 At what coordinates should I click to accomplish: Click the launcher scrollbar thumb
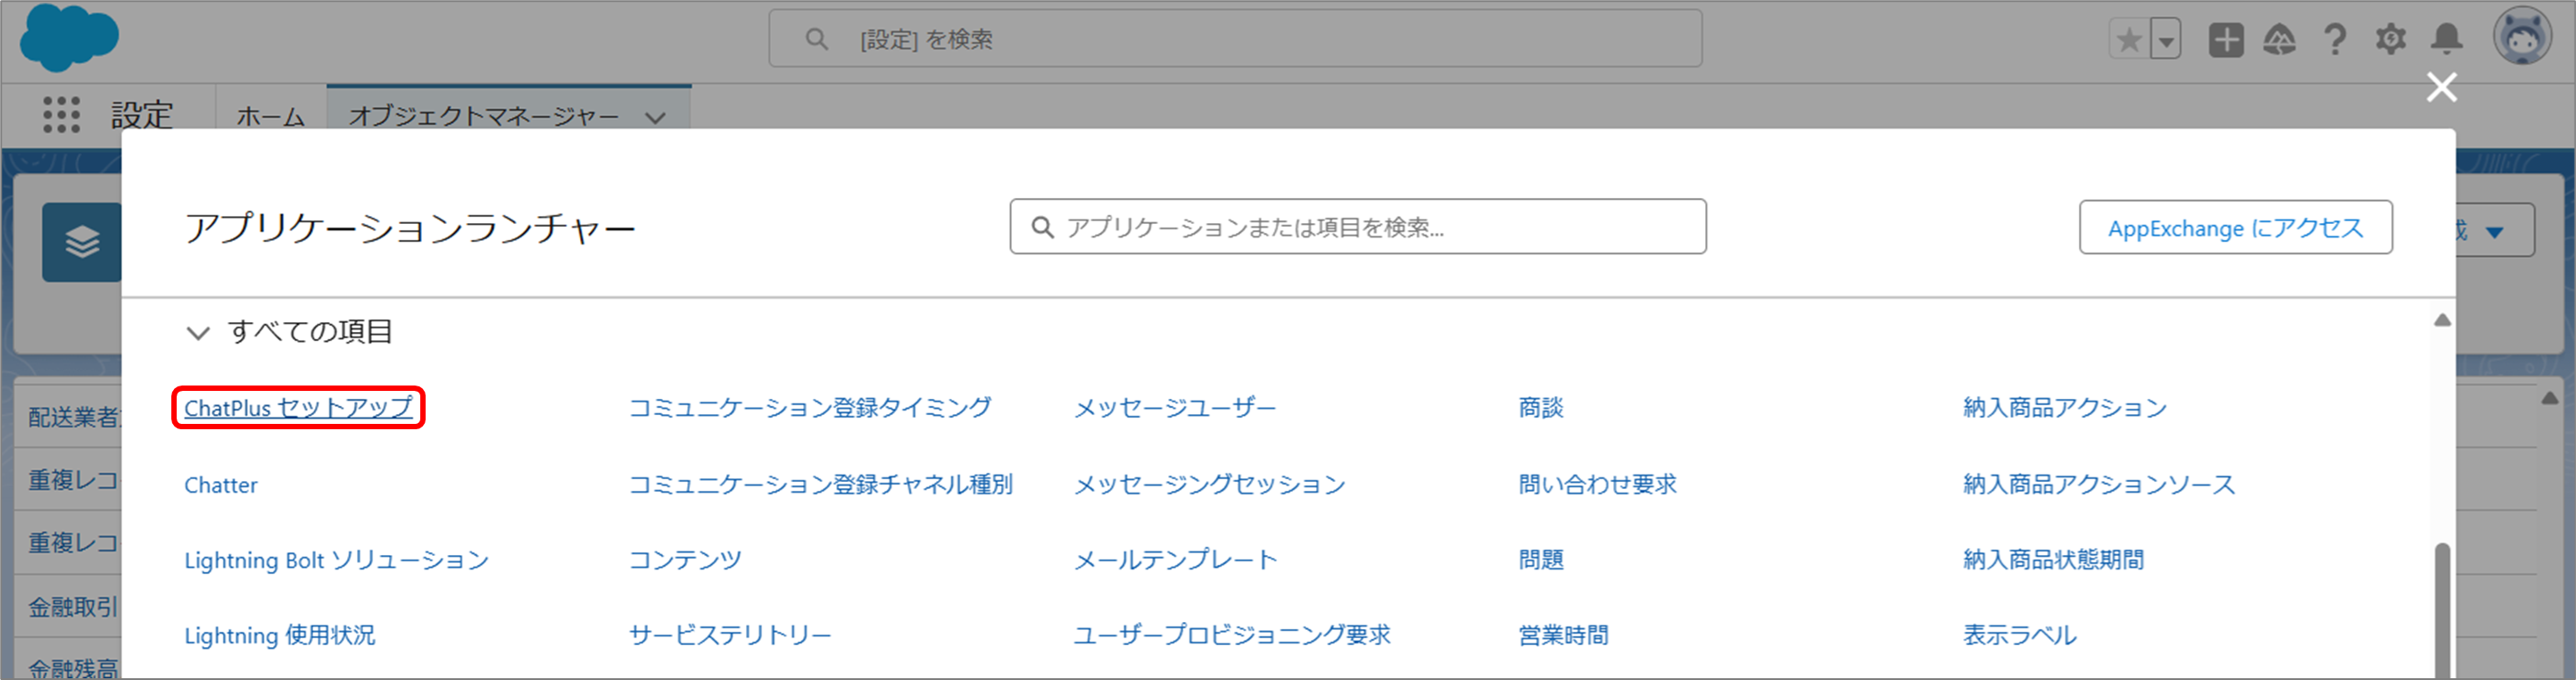pyautogui.click(x=2442, y=610)
